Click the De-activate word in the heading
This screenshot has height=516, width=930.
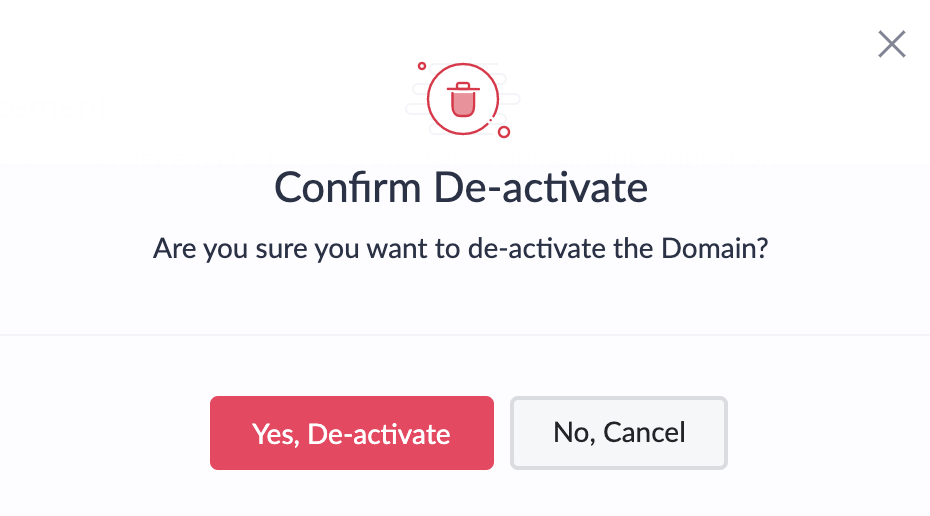coord(541,187)
